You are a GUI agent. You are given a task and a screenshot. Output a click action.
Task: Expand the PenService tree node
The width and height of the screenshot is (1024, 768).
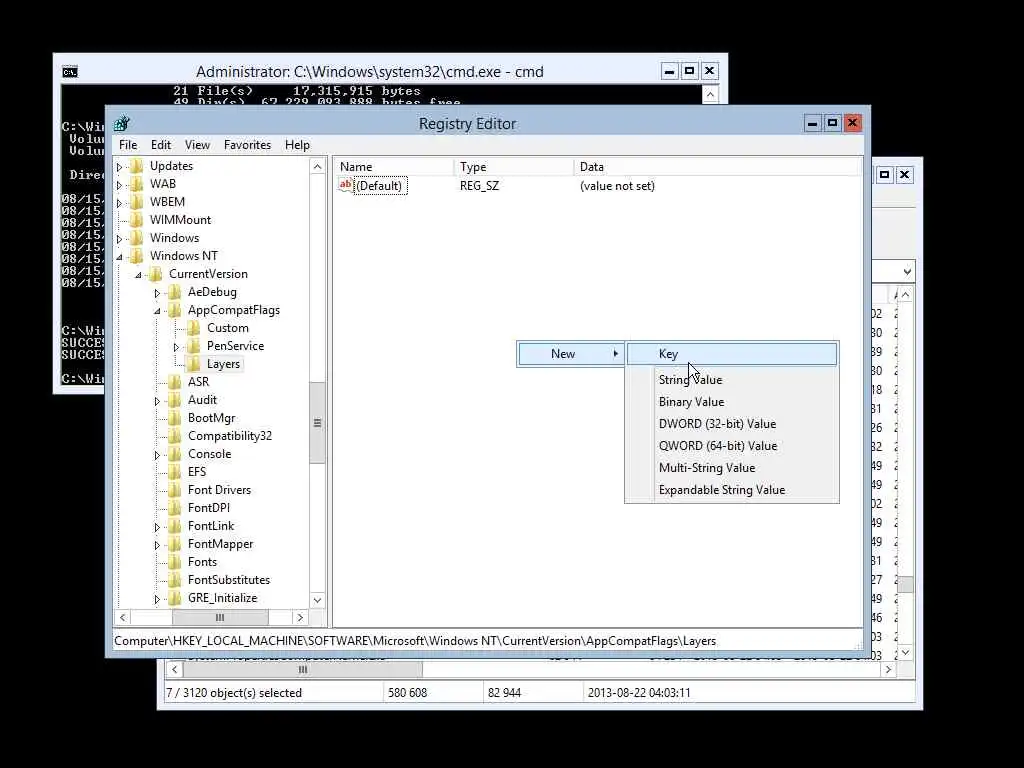click(176, 347)
